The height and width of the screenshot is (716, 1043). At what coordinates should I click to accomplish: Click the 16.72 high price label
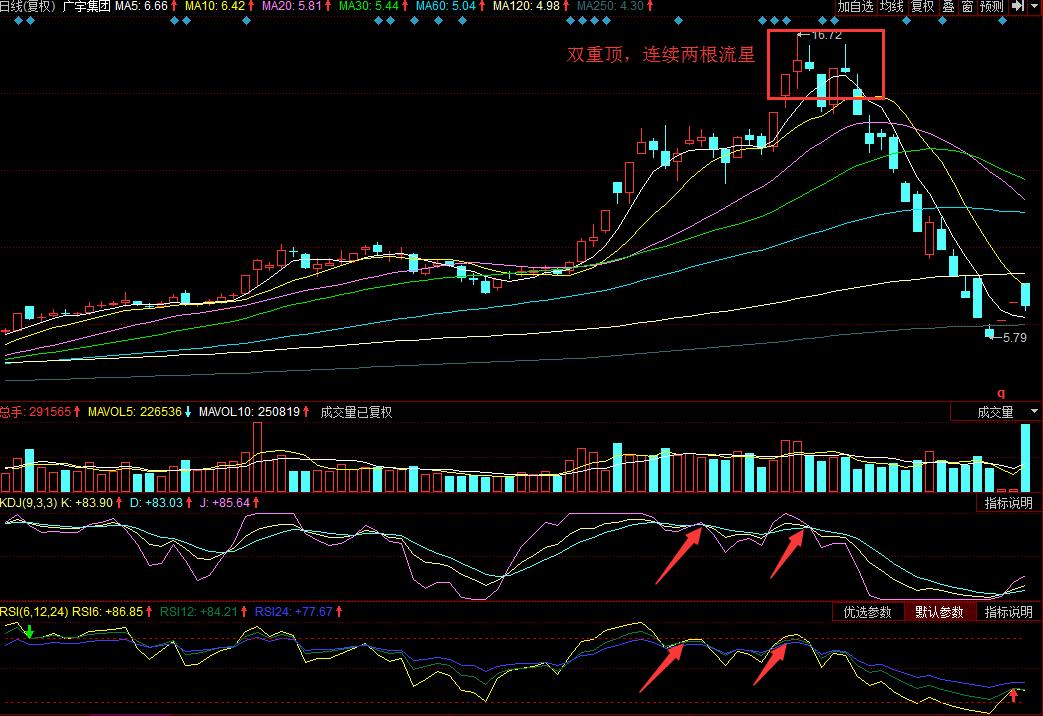(823, 35)
